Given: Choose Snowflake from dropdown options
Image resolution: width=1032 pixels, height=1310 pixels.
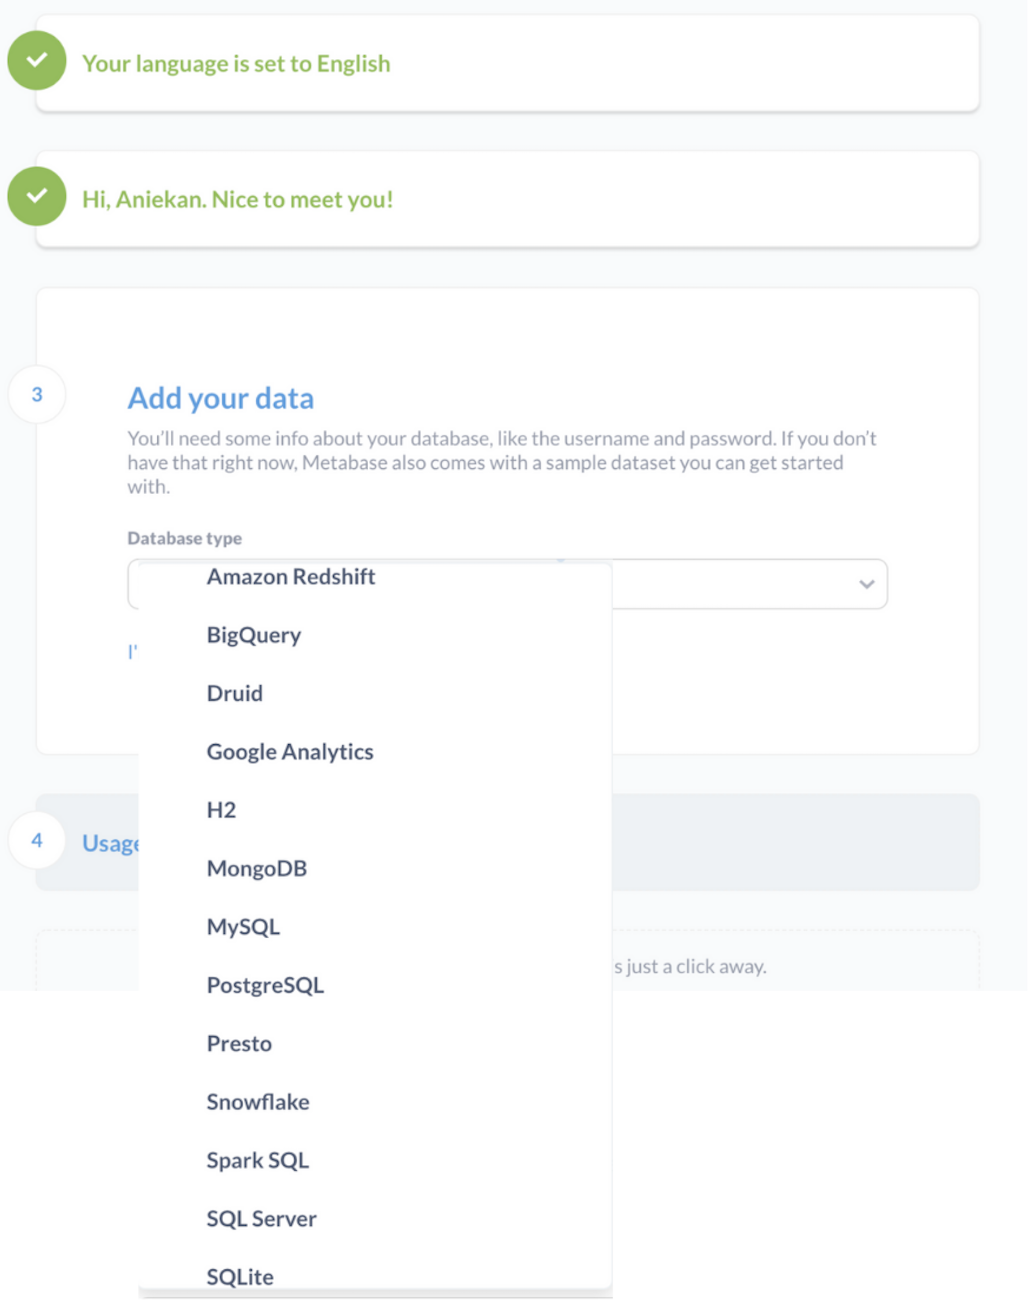Looking at the screenshot, I should pos(258,1102).
